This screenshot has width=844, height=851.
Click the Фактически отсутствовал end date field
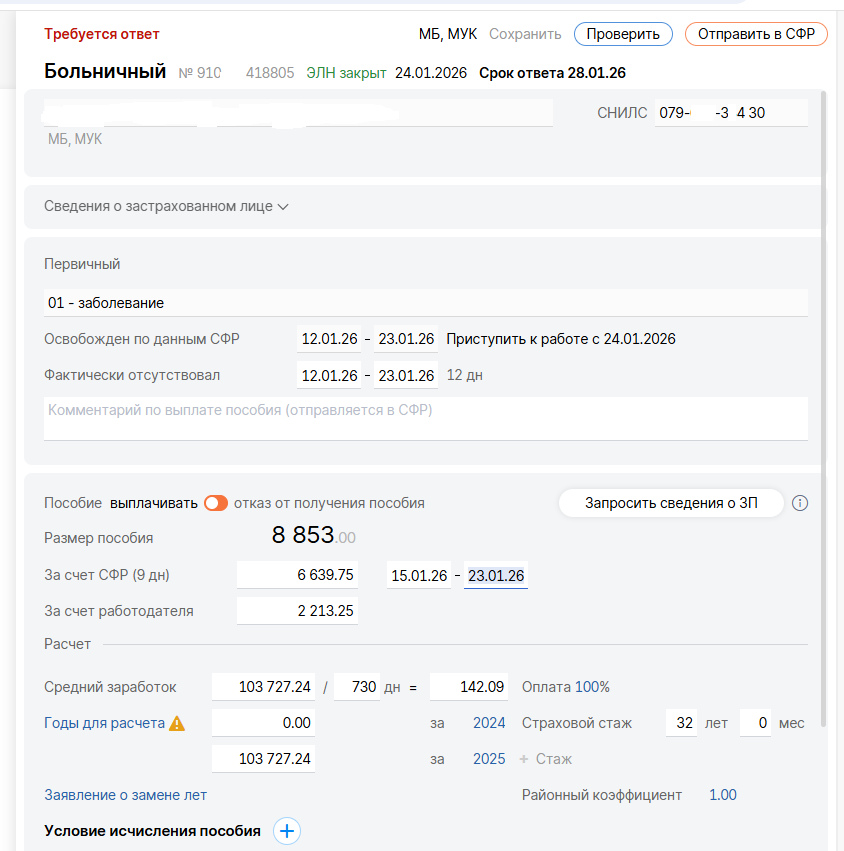coord(406,376)
